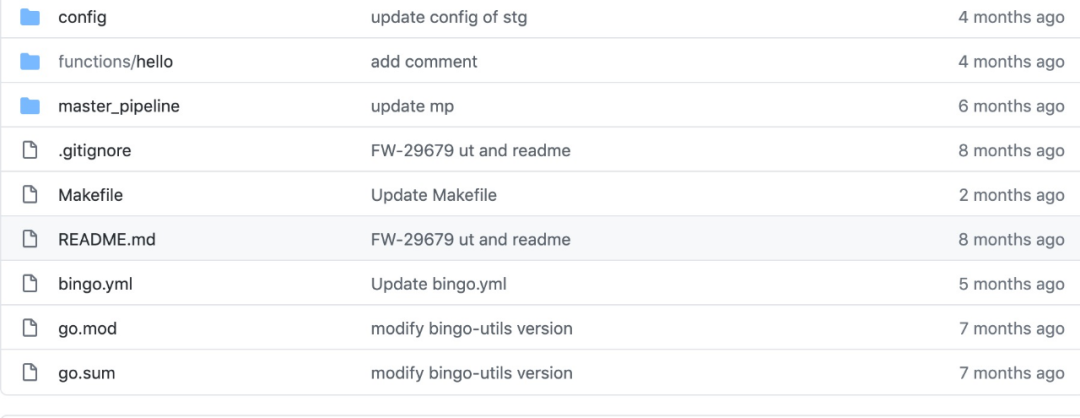
Task: Click the bingo.yml file icon
Action: [x=30, y=284]
